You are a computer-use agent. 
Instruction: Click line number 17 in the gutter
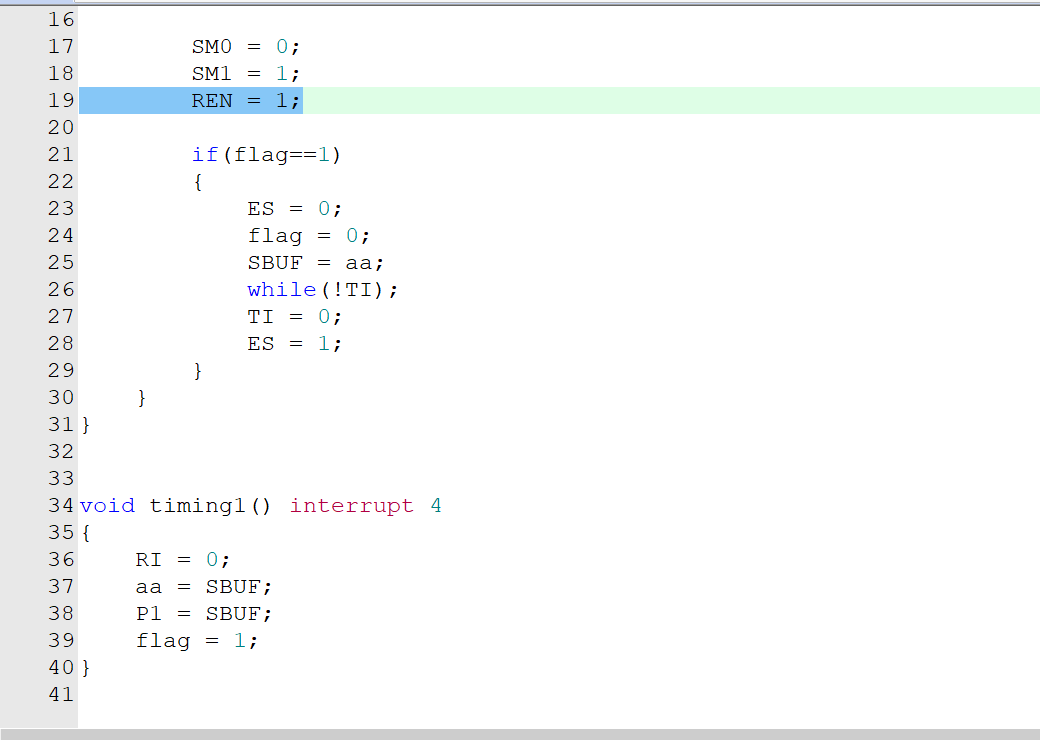[x=60, y=46]
